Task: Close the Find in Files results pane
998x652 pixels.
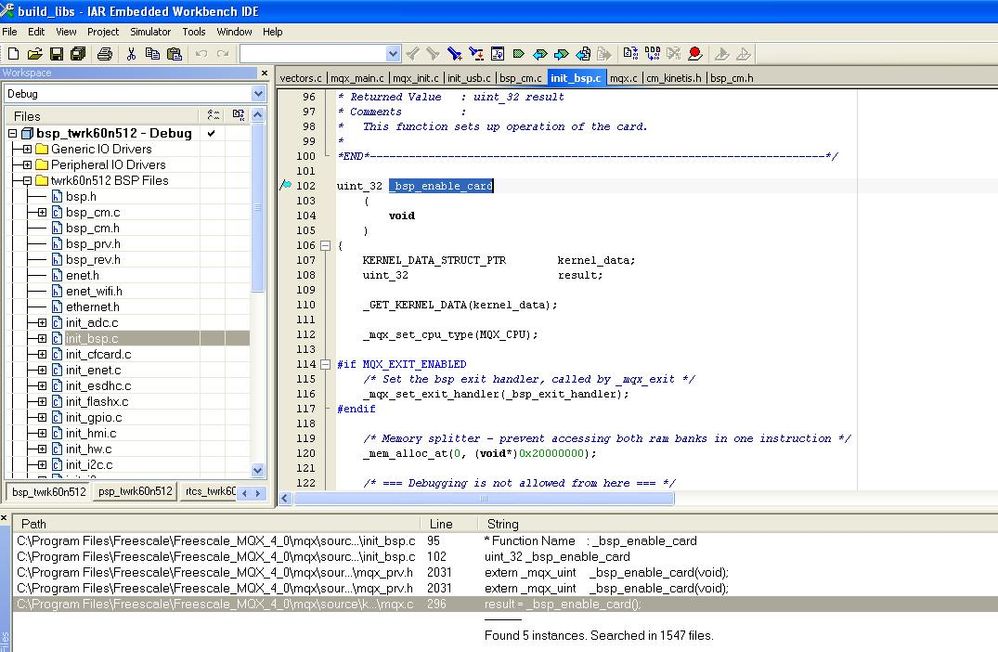Action: 4,518
